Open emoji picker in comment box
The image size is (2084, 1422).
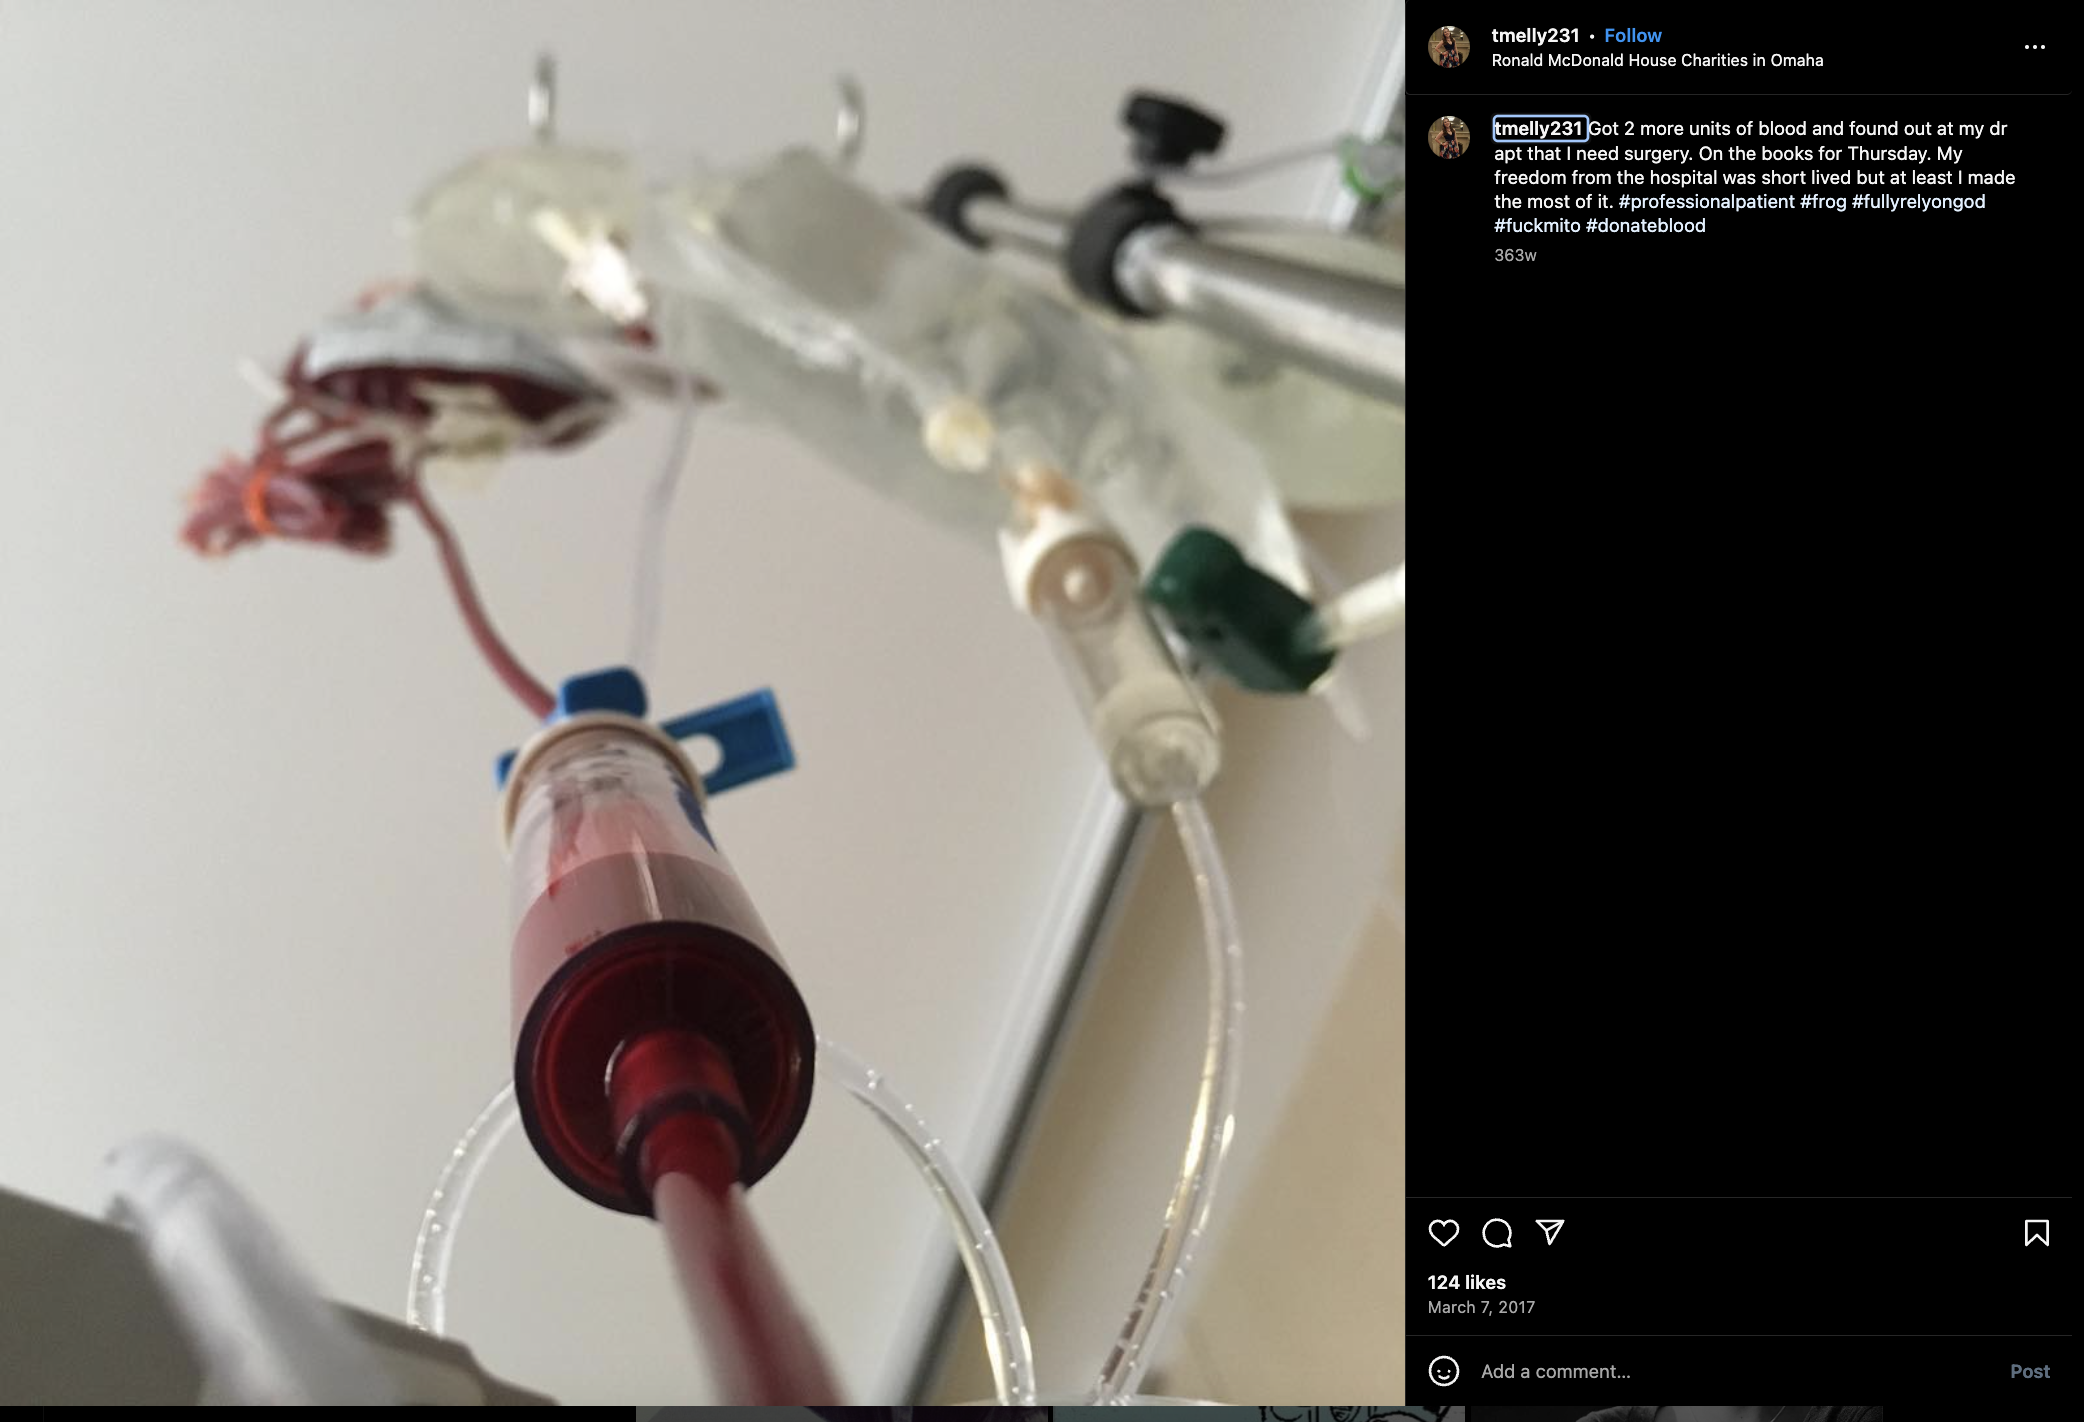[1443, 1371]
